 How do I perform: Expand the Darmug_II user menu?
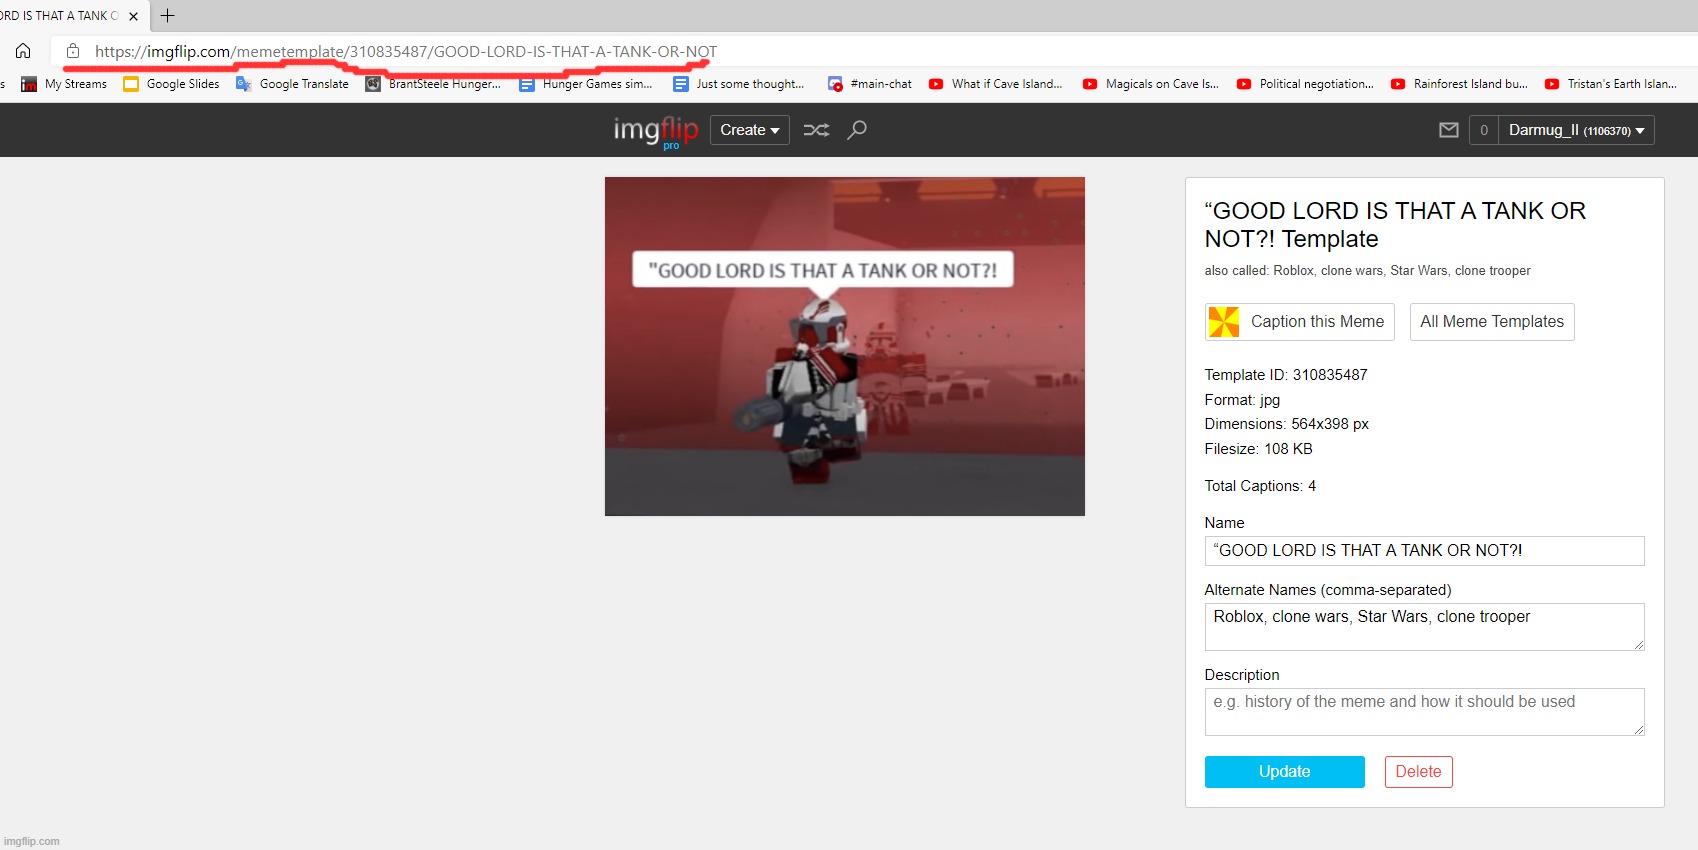[1576, 130]
